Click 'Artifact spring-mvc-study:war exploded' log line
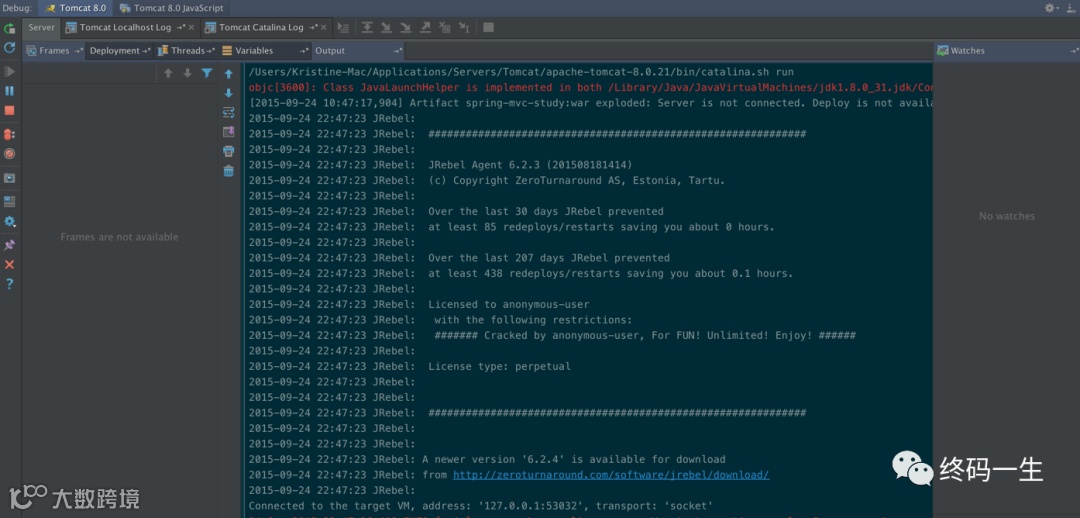This screenshot has width=1080, height=518. [591, 103]
